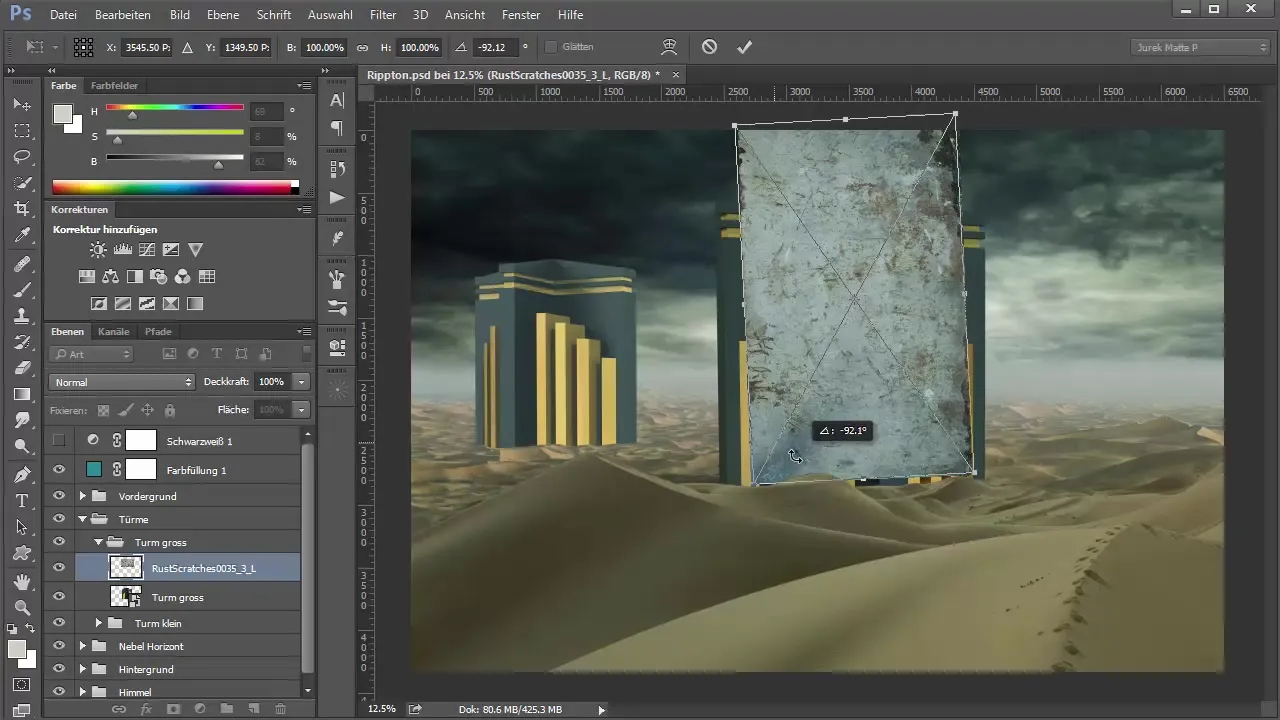
Task: Select the Eraser tool
Action: 22,368
